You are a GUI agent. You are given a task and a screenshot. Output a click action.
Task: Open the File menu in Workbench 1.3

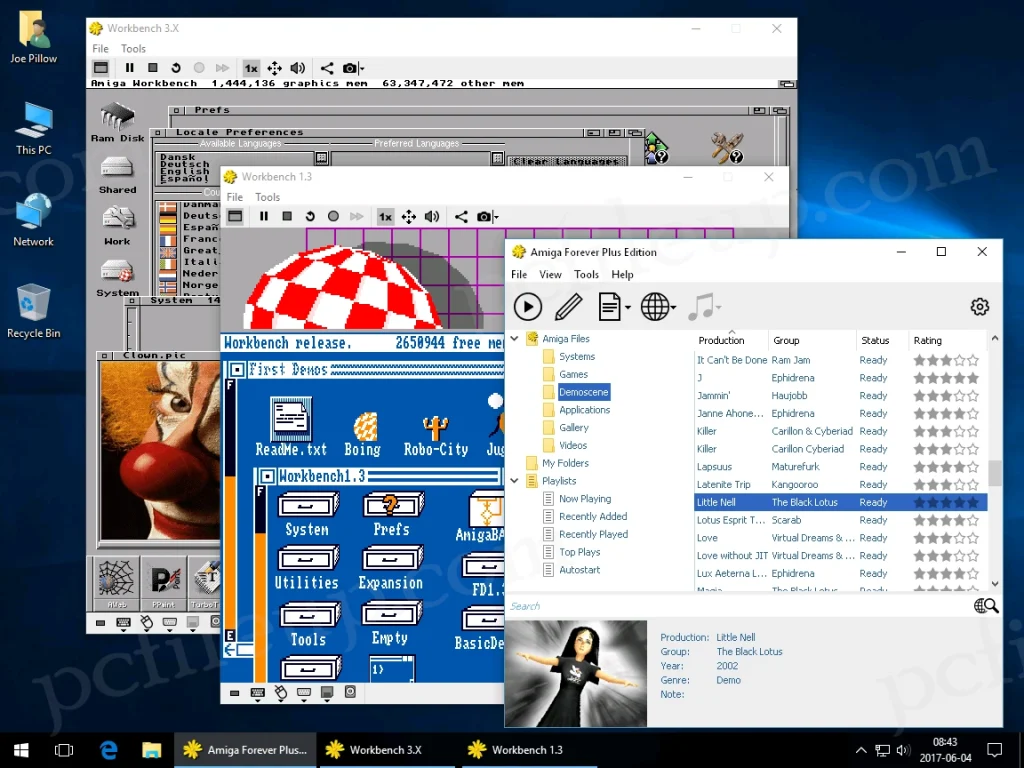[x=235, y=197]
